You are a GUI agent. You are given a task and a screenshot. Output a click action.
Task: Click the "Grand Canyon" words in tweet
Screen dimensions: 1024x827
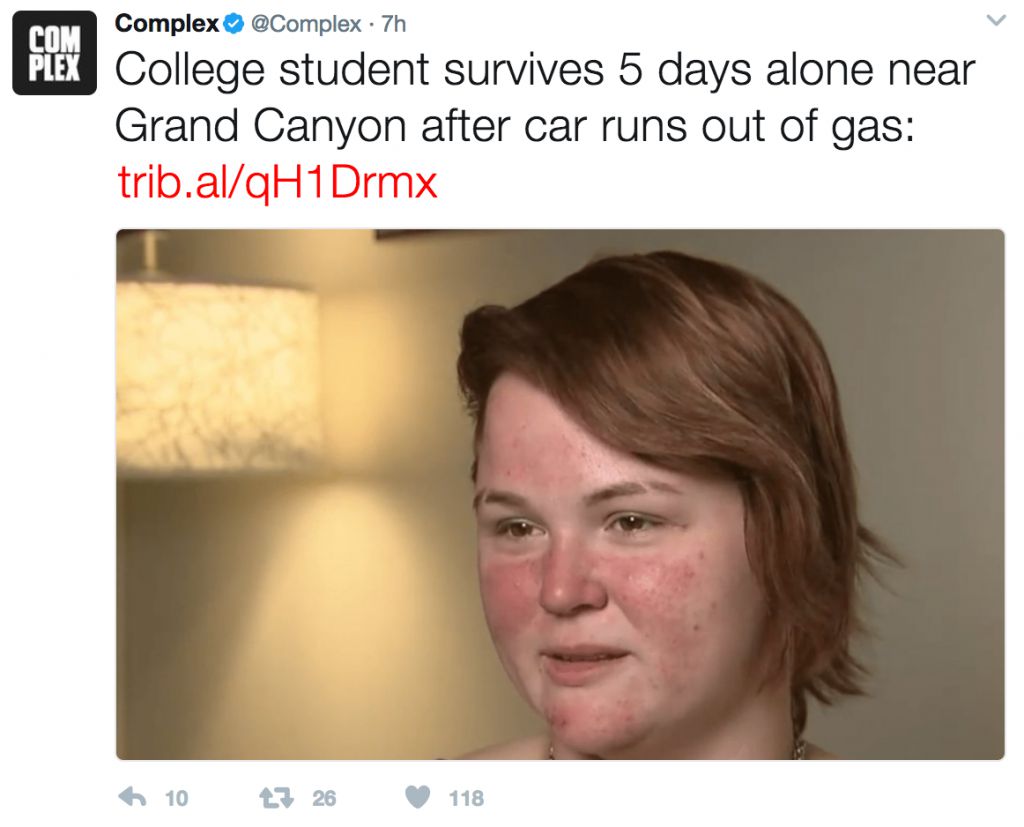click(261, 125)
